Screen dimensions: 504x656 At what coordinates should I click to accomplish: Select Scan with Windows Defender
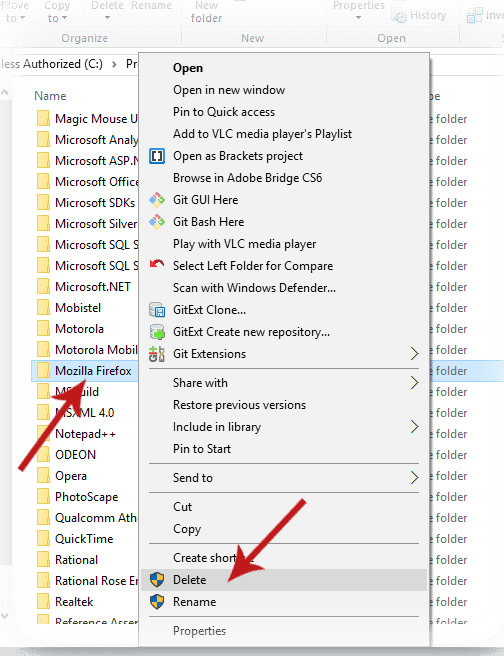254,288
